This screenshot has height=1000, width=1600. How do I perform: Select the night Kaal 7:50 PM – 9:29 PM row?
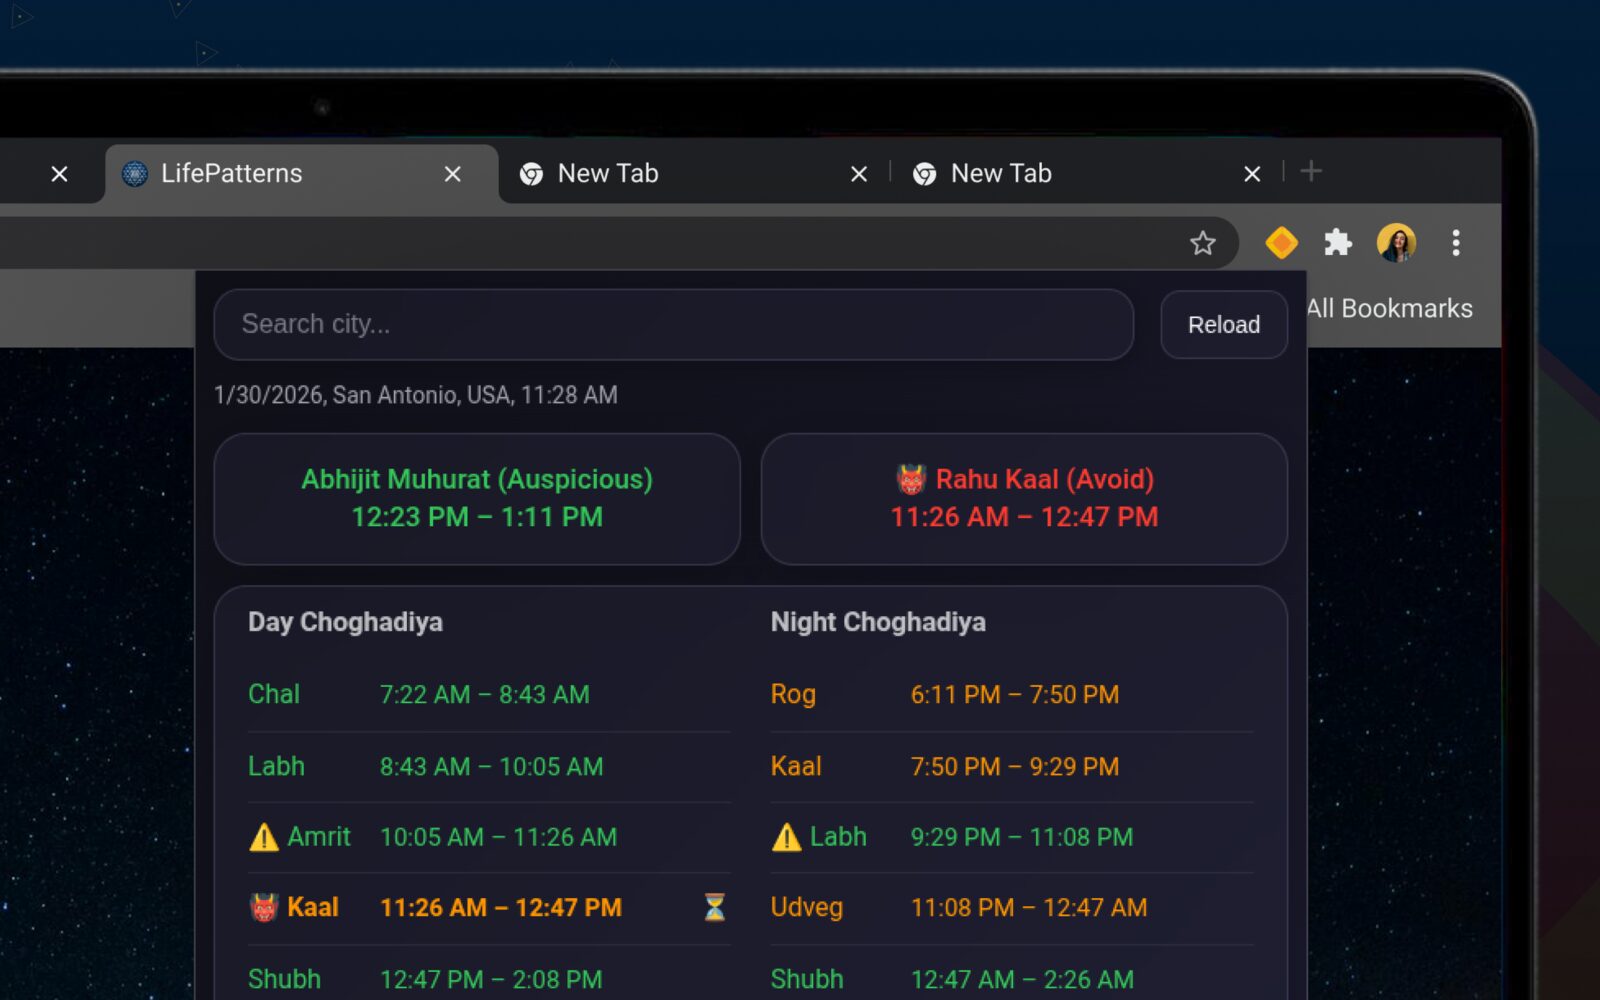click(x=1012, y=766)
